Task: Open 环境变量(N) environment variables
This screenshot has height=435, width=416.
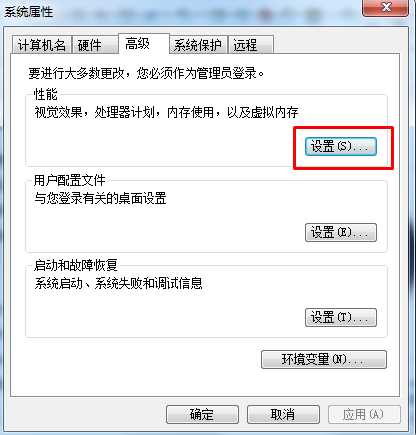Action: (324, 359)
